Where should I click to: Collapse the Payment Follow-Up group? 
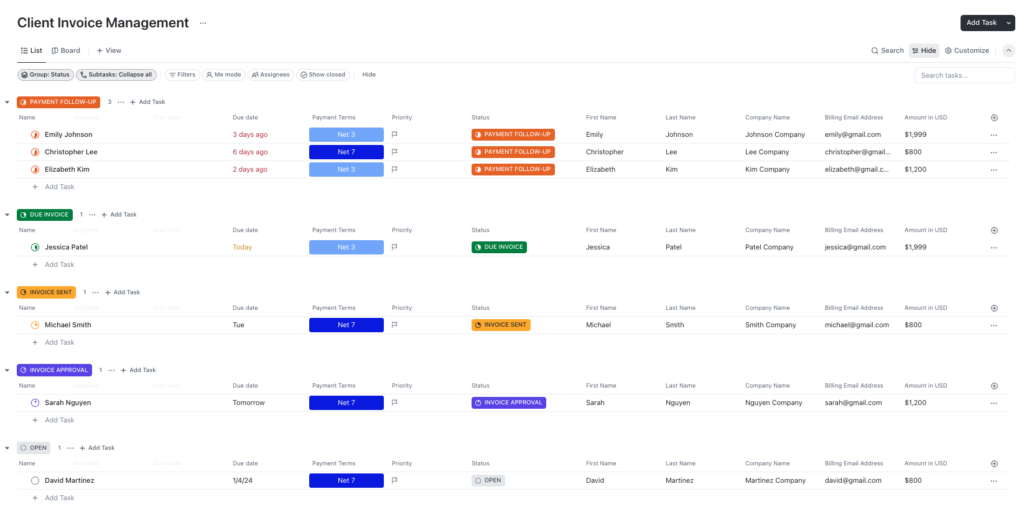(7, 102)
